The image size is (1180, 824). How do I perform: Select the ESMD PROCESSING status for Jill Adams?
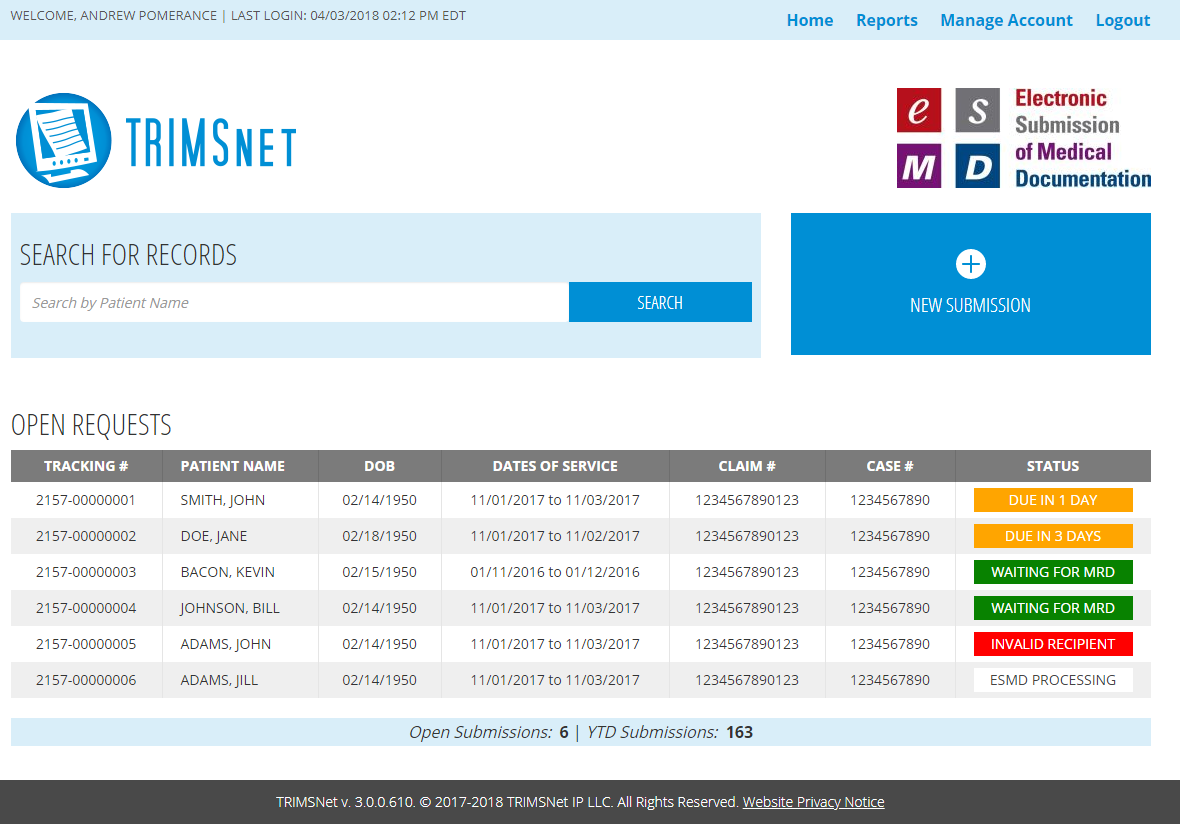point(1052,680)
